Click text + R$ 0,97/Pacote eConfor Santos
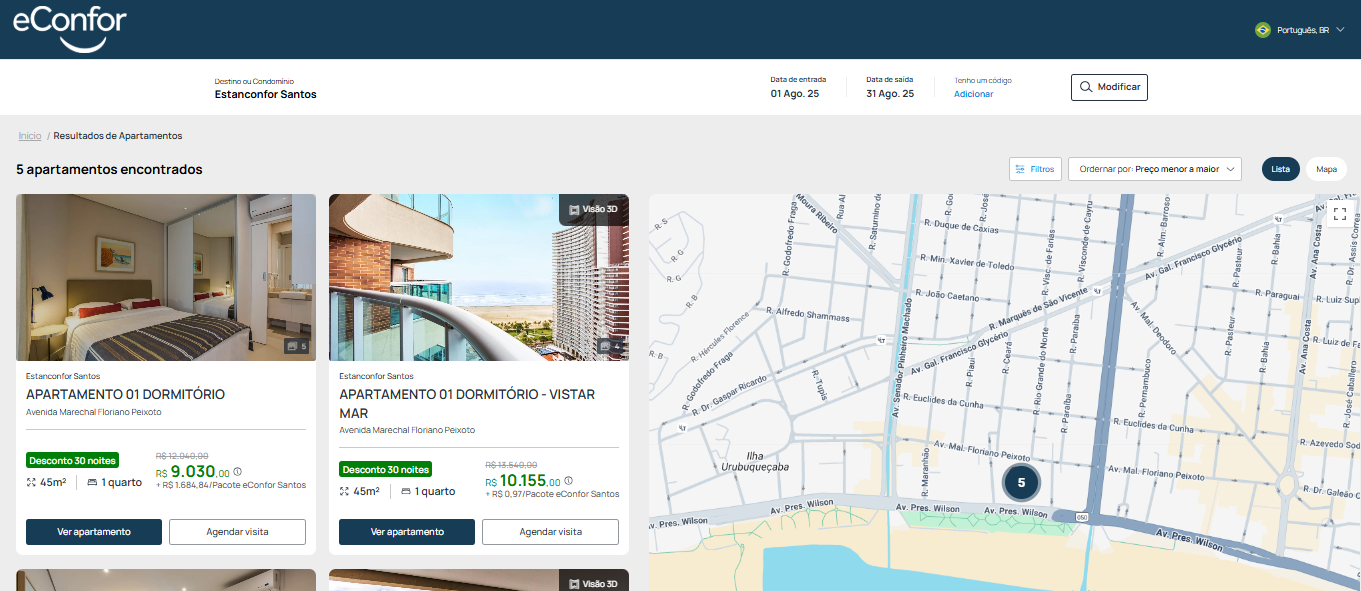This screenshot has height=591, width=1361. click(552, 494)
